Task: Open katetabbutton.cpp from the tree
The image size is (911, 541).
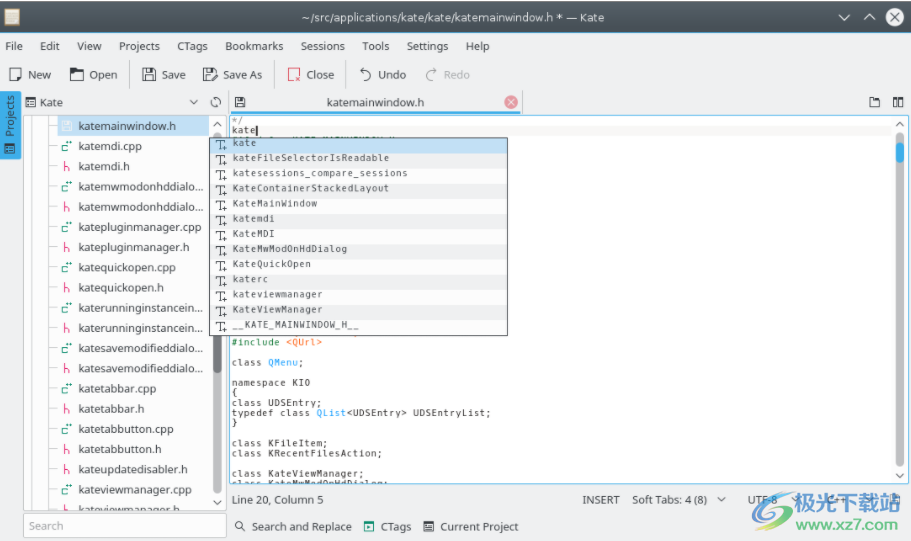Action: tap(125, 429)
